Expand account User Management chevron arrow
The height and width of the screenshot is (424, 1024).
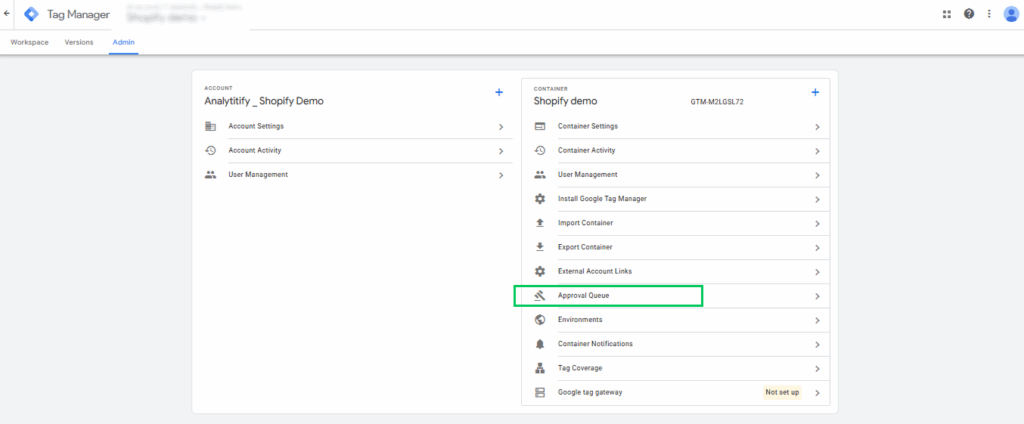[501, 175]
